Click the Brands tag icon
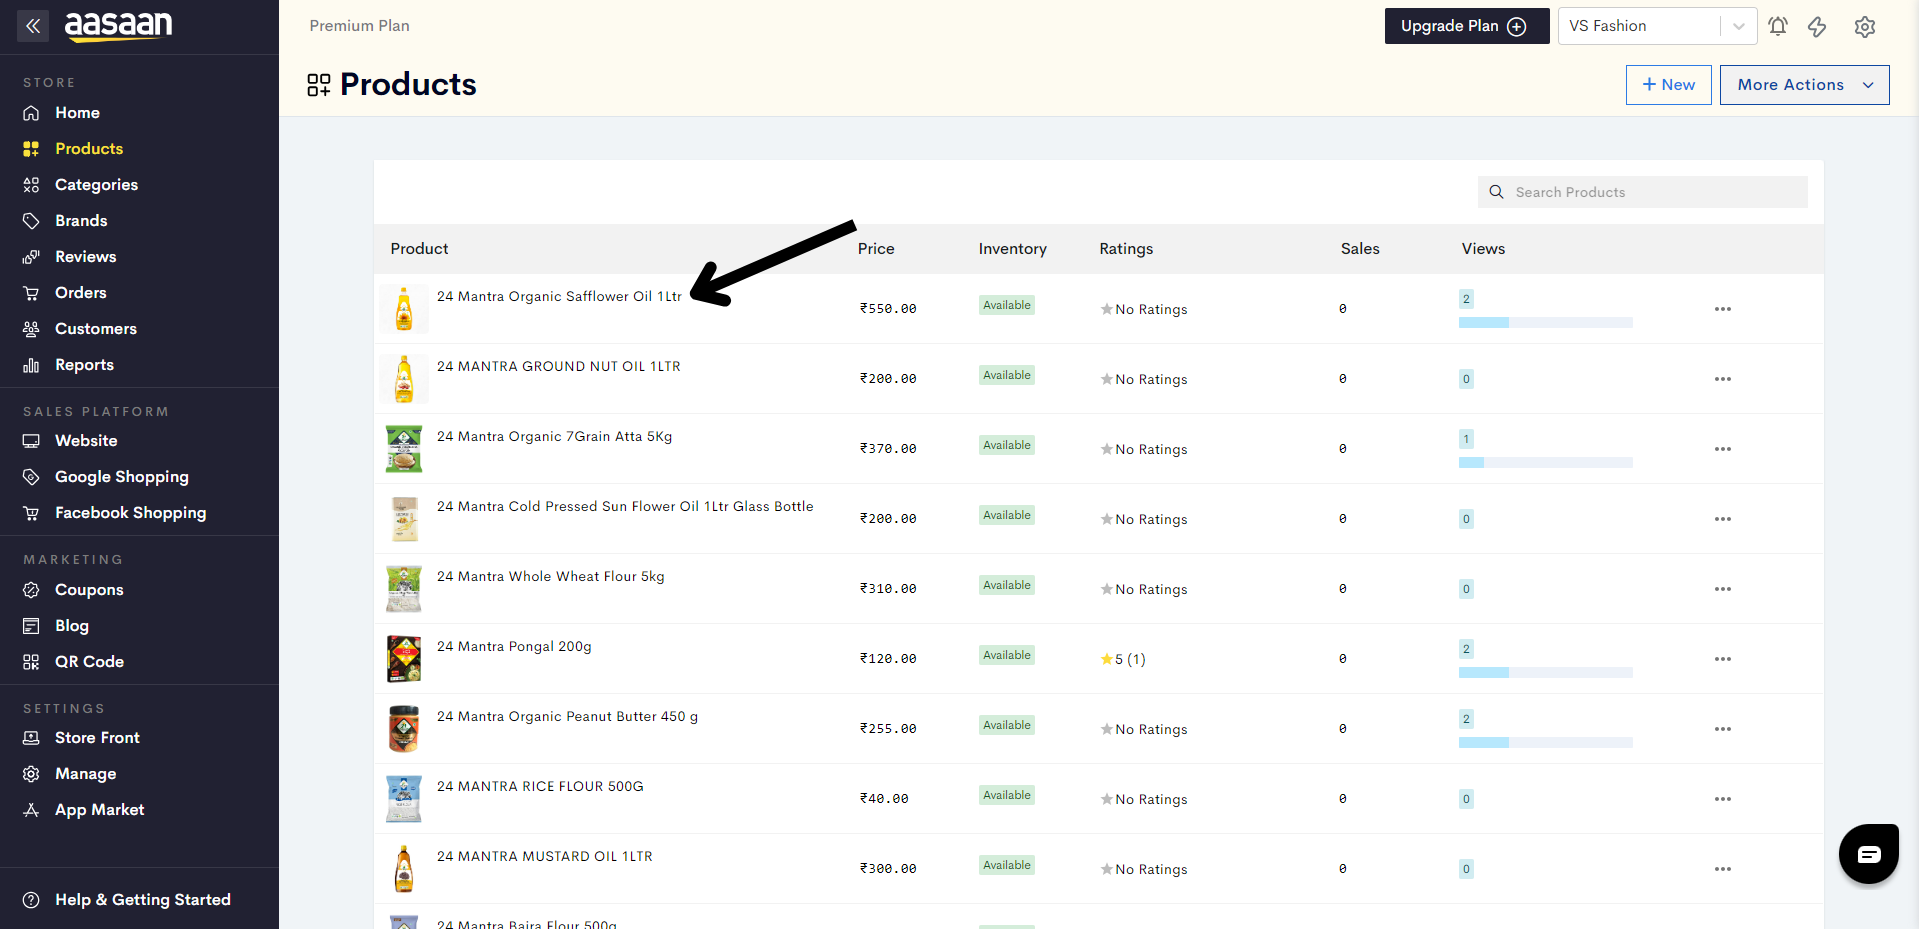 click(x=31, y=221)
